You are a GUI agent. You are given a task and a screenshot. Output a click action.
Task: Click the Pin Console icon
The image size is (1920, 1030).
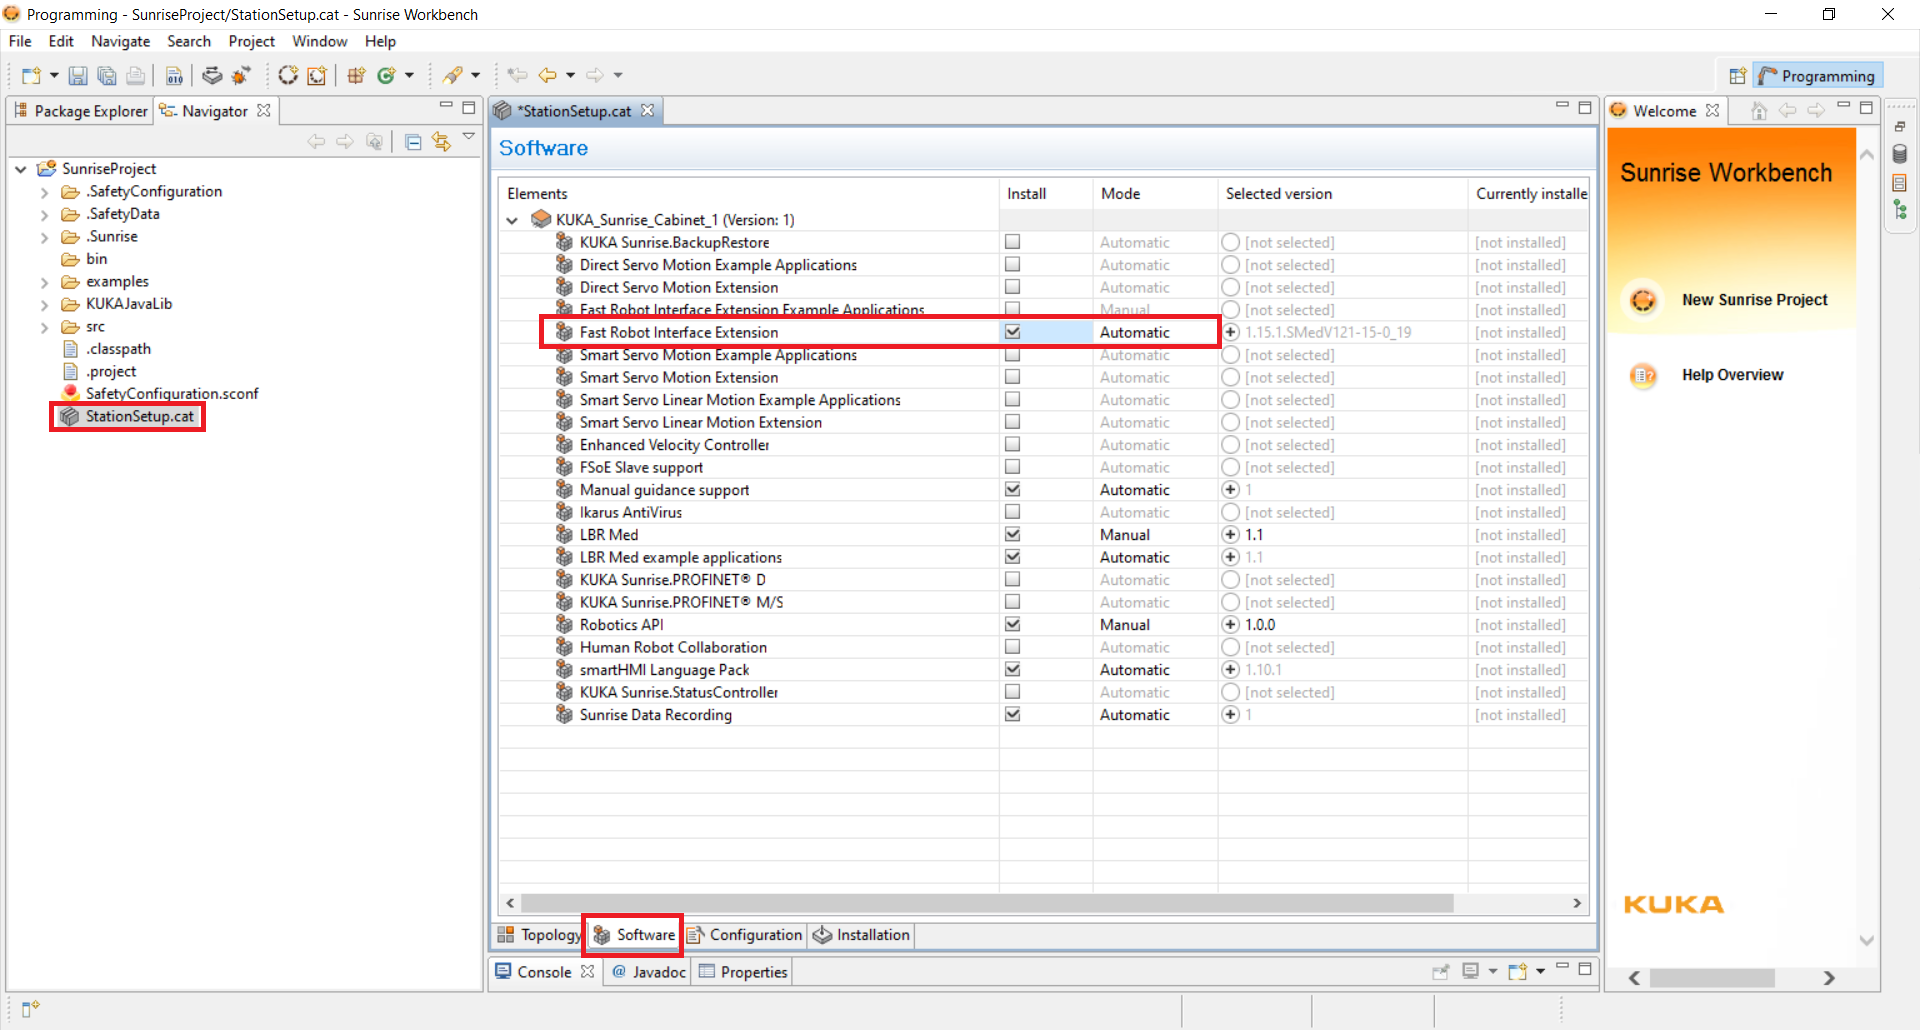(1441, 971)
